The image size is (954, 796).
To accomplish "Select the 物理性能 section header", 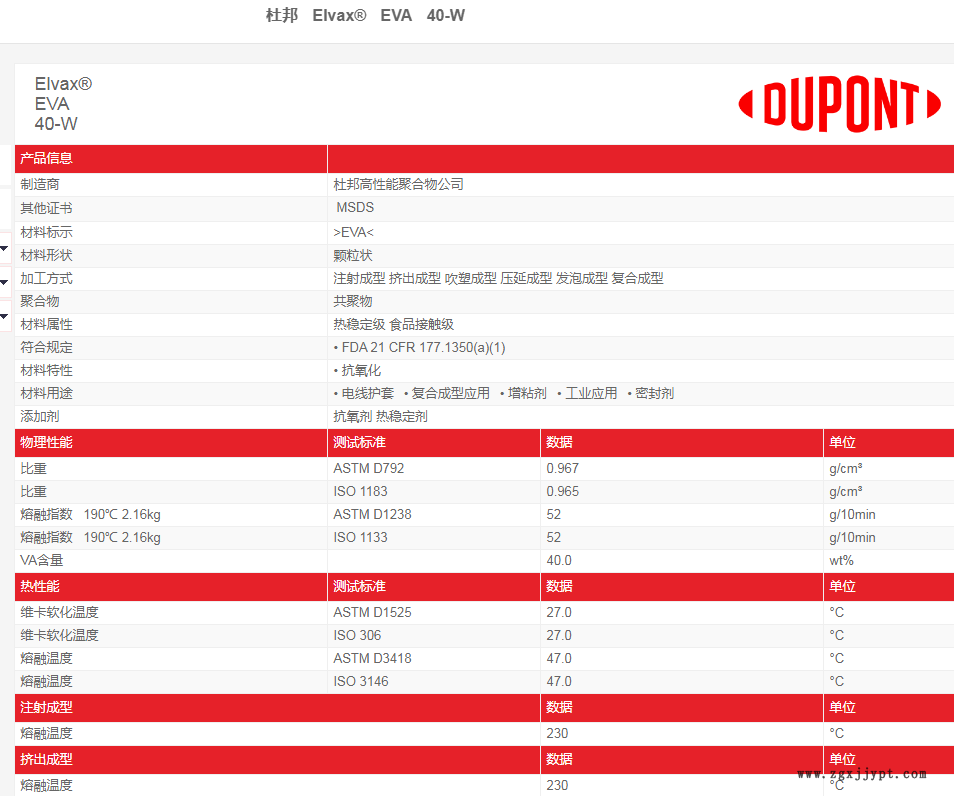I will tap(47, 443).
